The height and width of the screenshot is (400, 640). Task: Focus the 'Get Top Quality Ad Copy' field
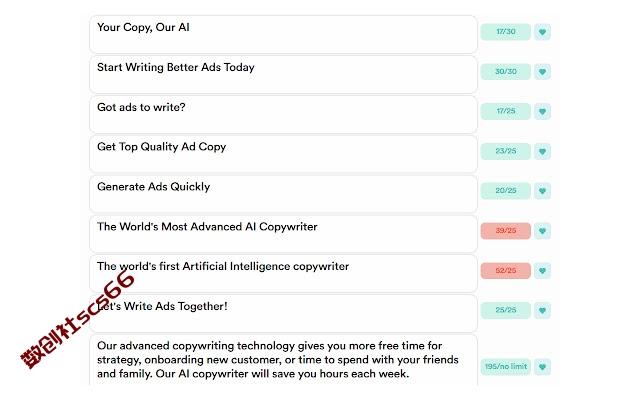coord(283,154)
